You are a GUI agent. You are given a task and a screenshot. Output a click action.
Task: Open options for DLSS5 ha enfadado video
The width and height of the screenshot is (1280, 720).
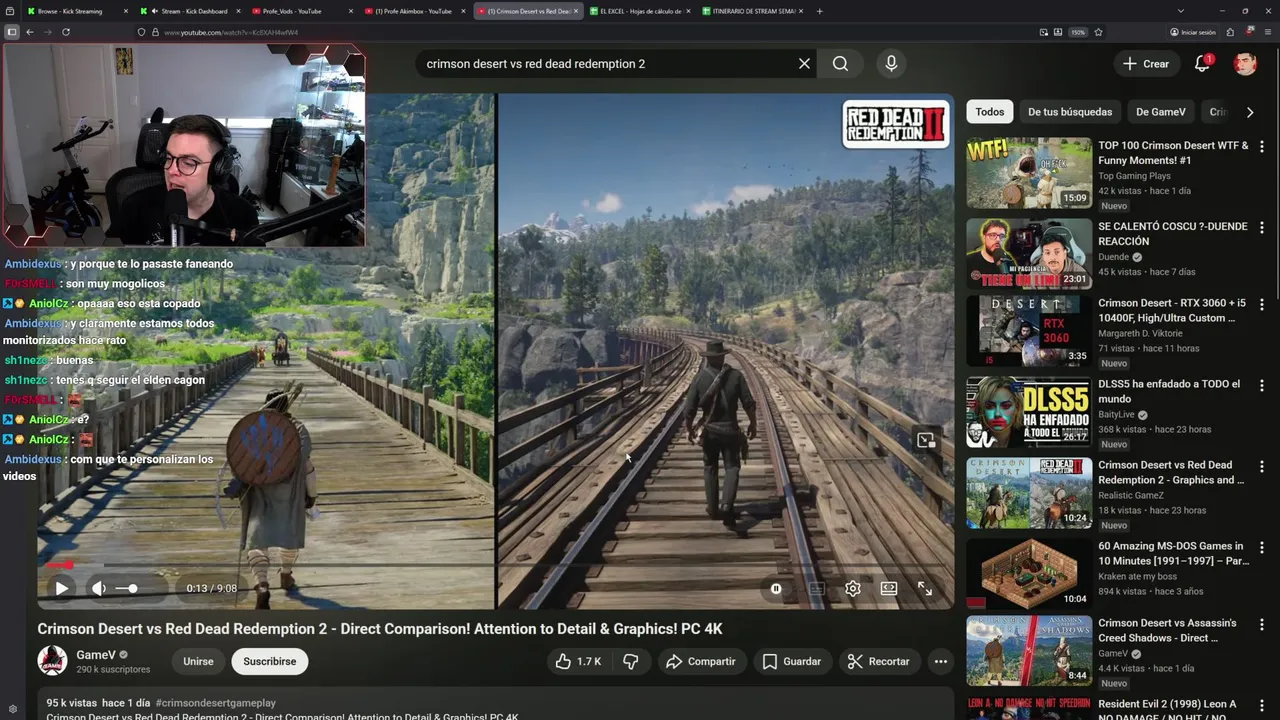coord(1262,385)
